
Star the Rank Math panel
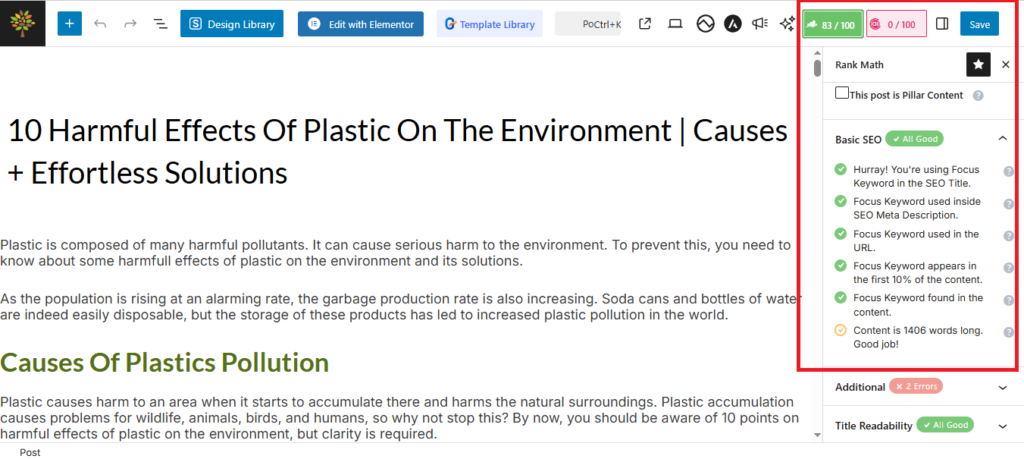coord(978,64)
